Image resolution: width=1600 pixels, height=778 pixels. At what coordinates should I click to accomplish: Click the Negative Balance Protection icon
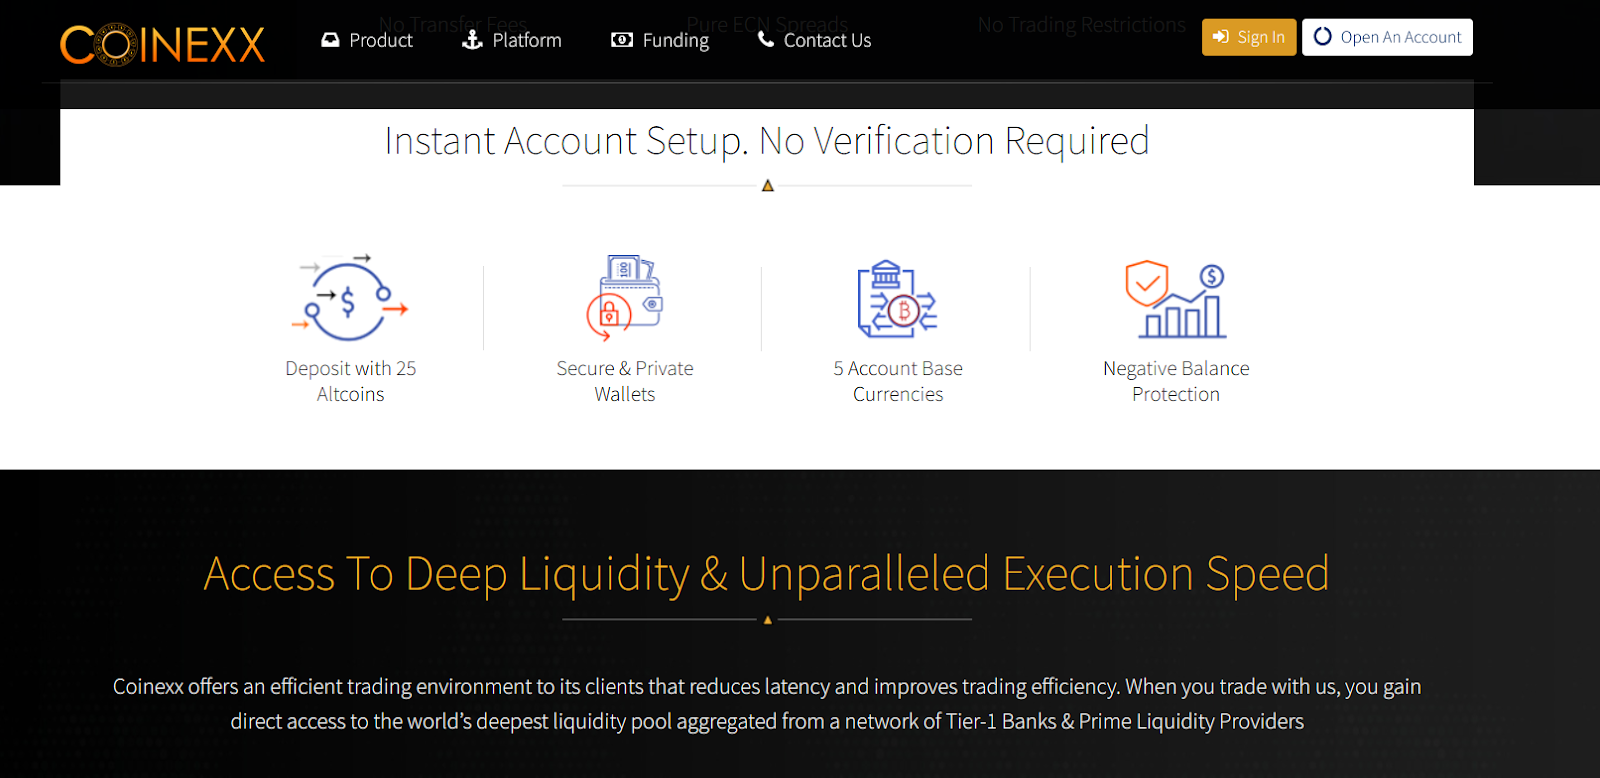click(x=1176, y=299)
